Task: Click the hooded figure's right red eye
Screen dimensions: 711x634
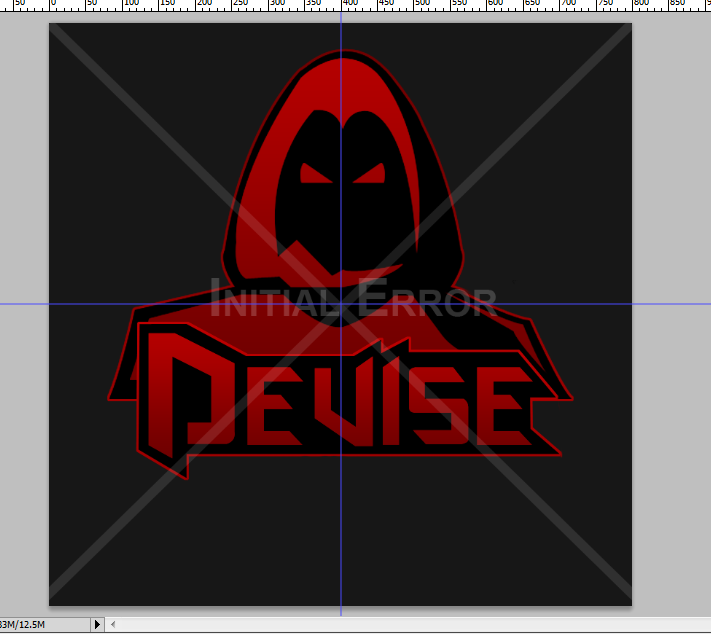Action: (370, 176)
